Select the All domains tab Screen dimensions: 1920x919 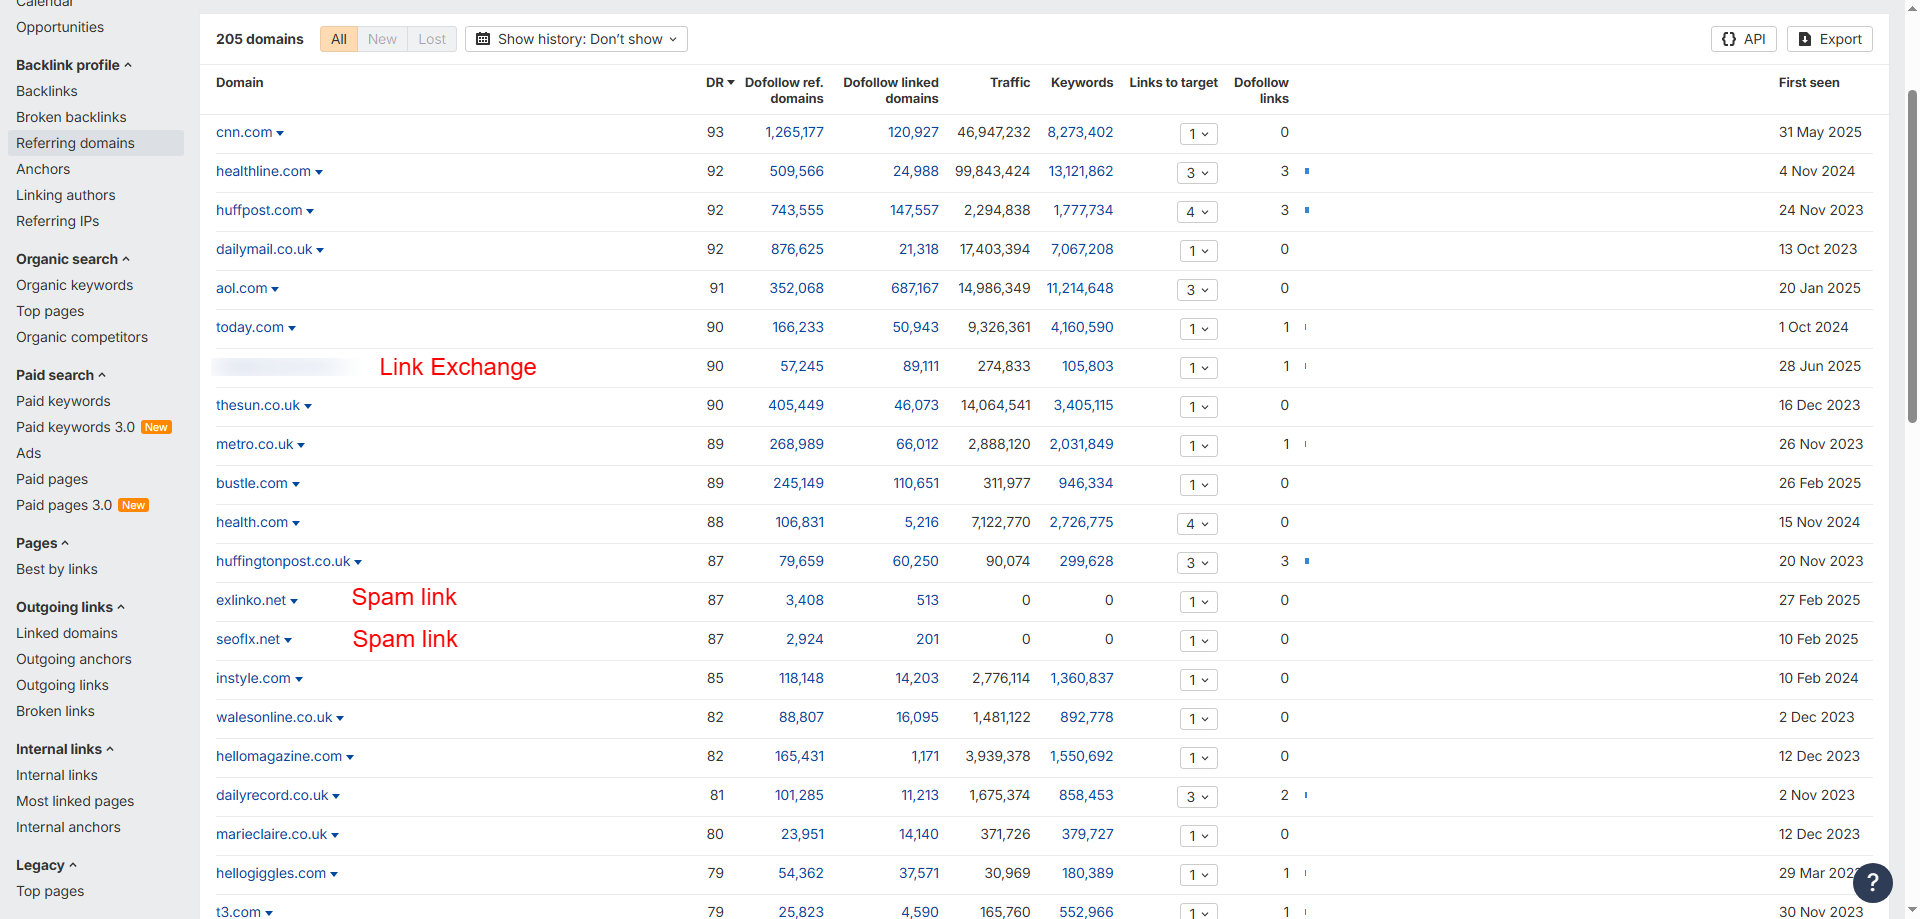click(x=339, y=39)
